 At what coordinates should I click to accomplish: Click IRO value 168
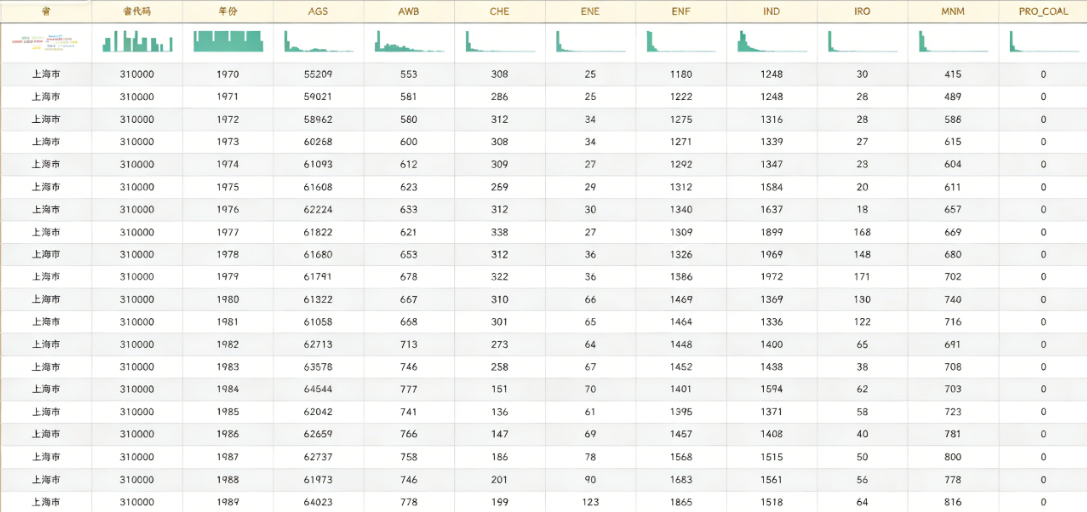(x=862, y=232)
